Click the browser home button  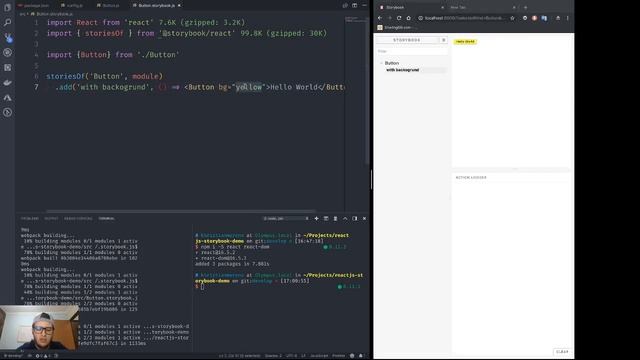tap(408, 18)
